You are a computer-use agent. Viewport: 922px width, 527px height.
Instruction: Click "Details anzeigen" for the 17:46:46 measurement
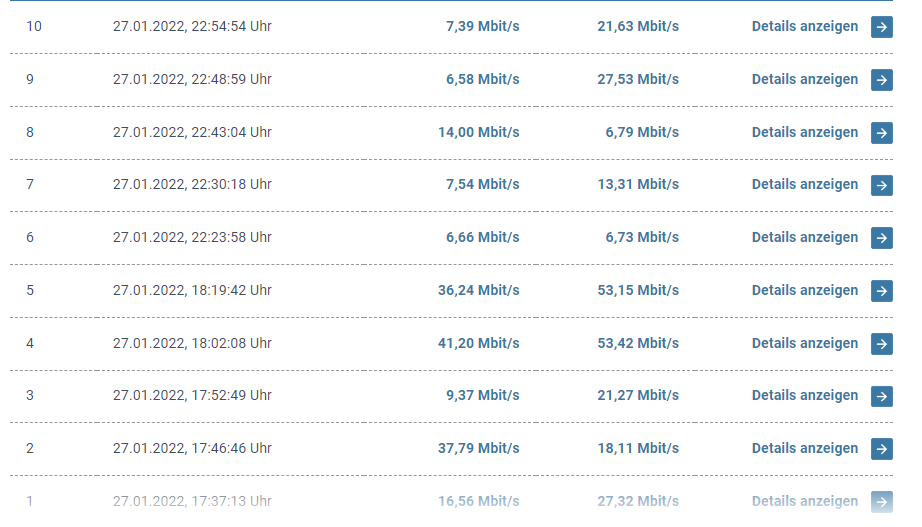(x=804, y=448)
